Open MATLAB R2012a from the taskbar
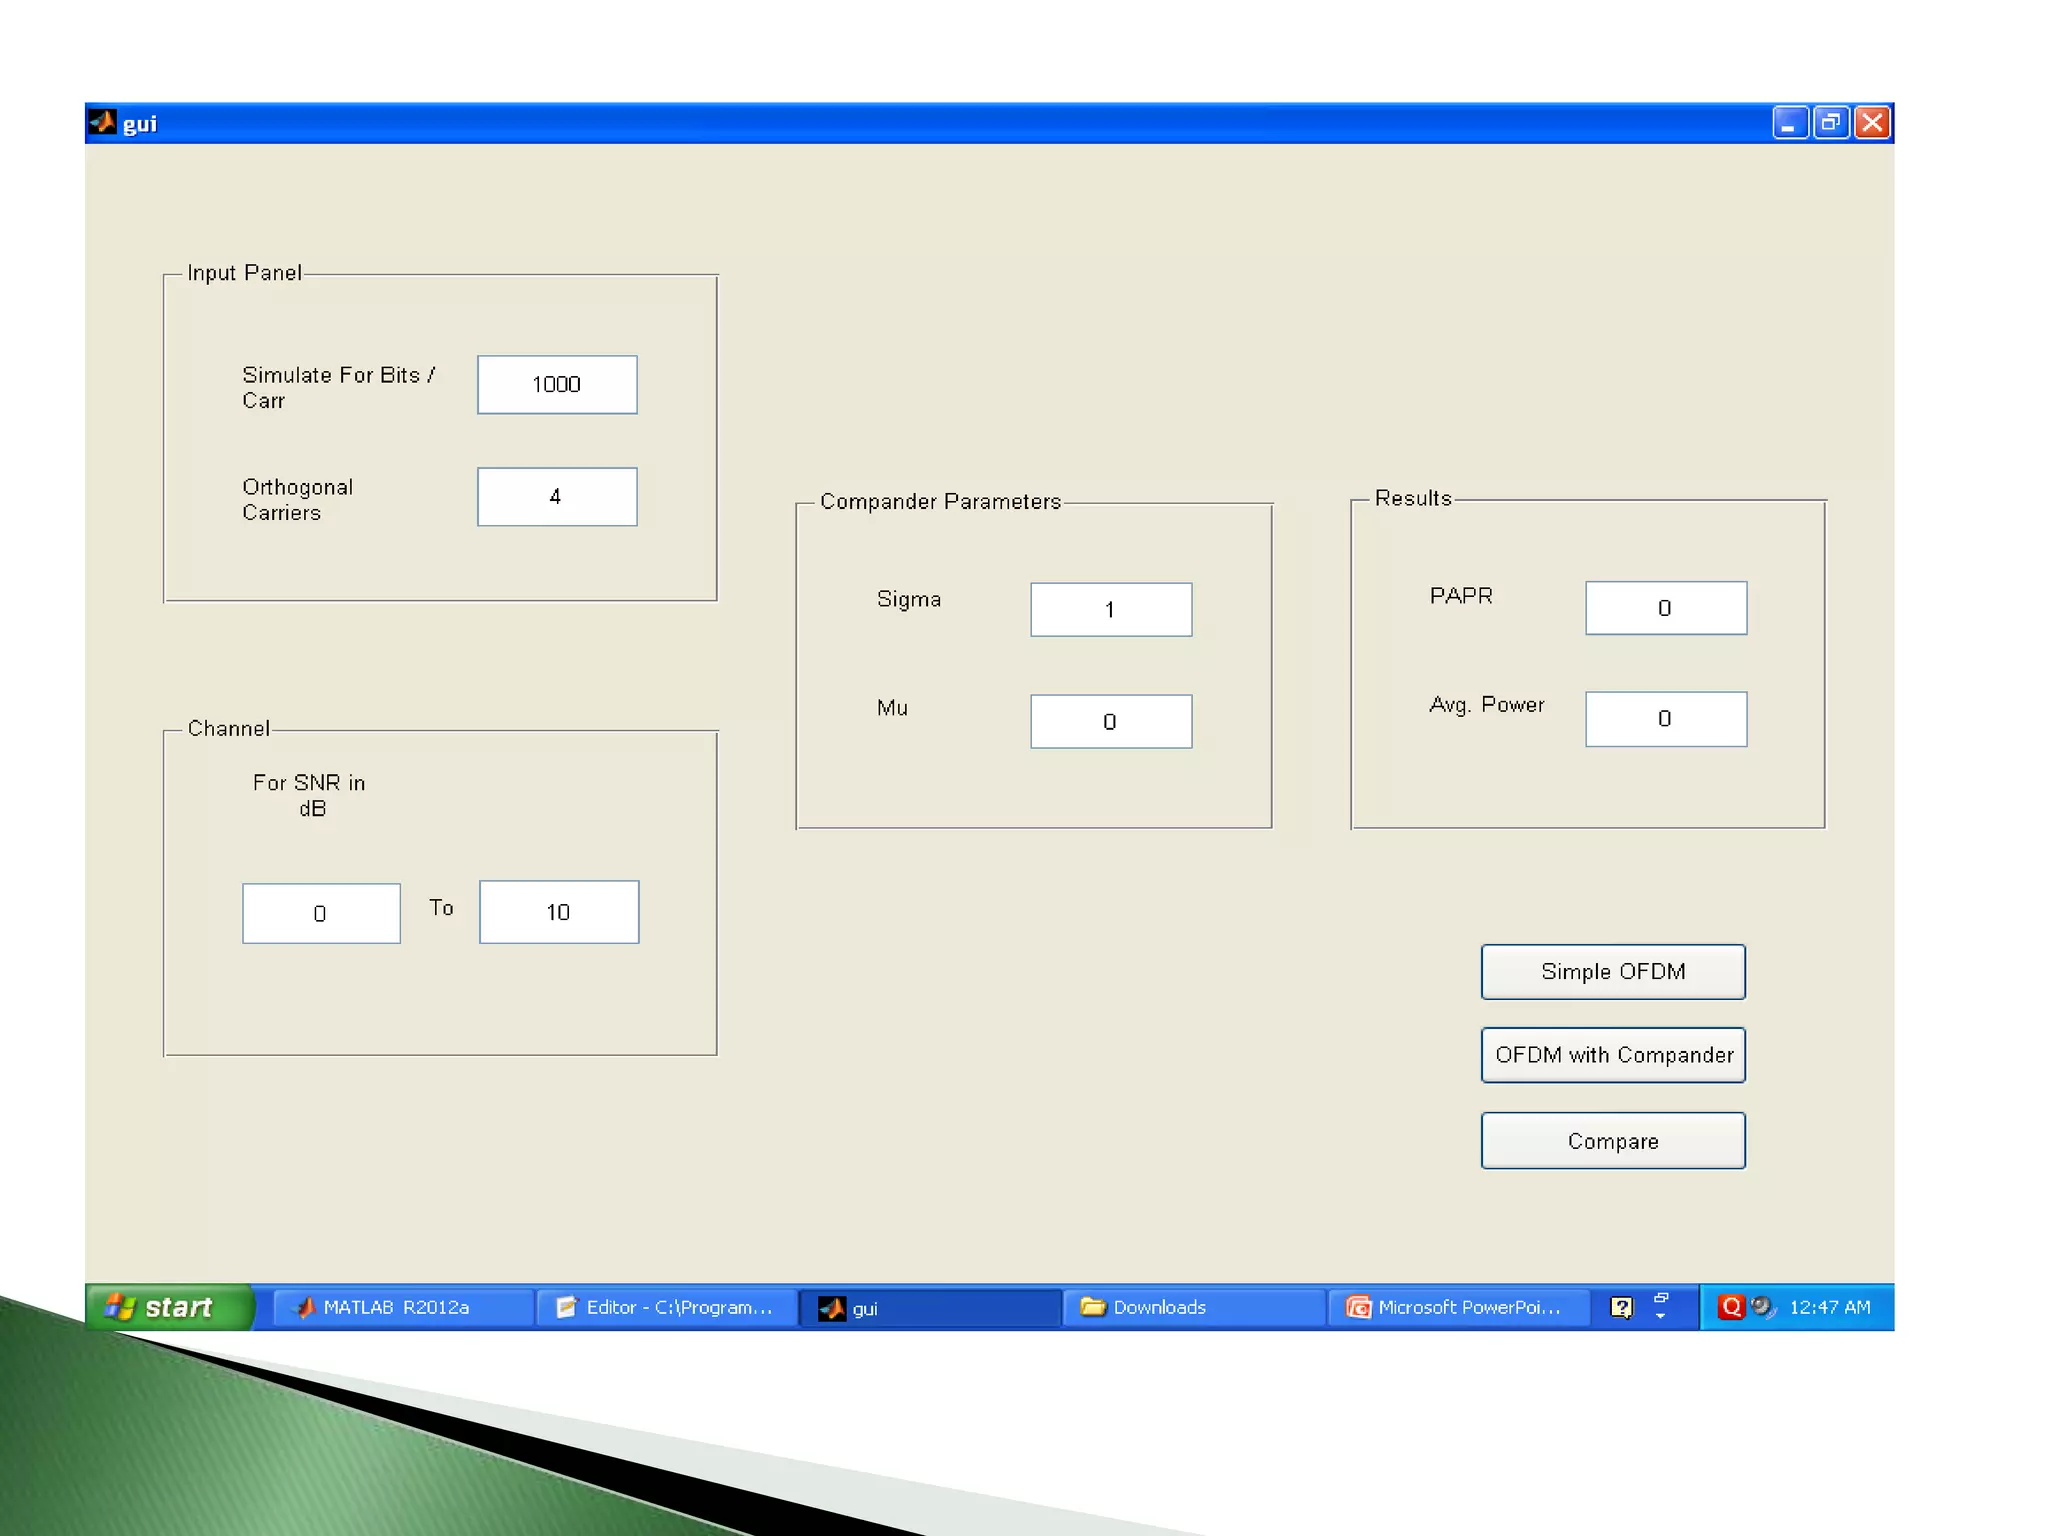This screenshot has height=1536, width=2048. 394,1307
